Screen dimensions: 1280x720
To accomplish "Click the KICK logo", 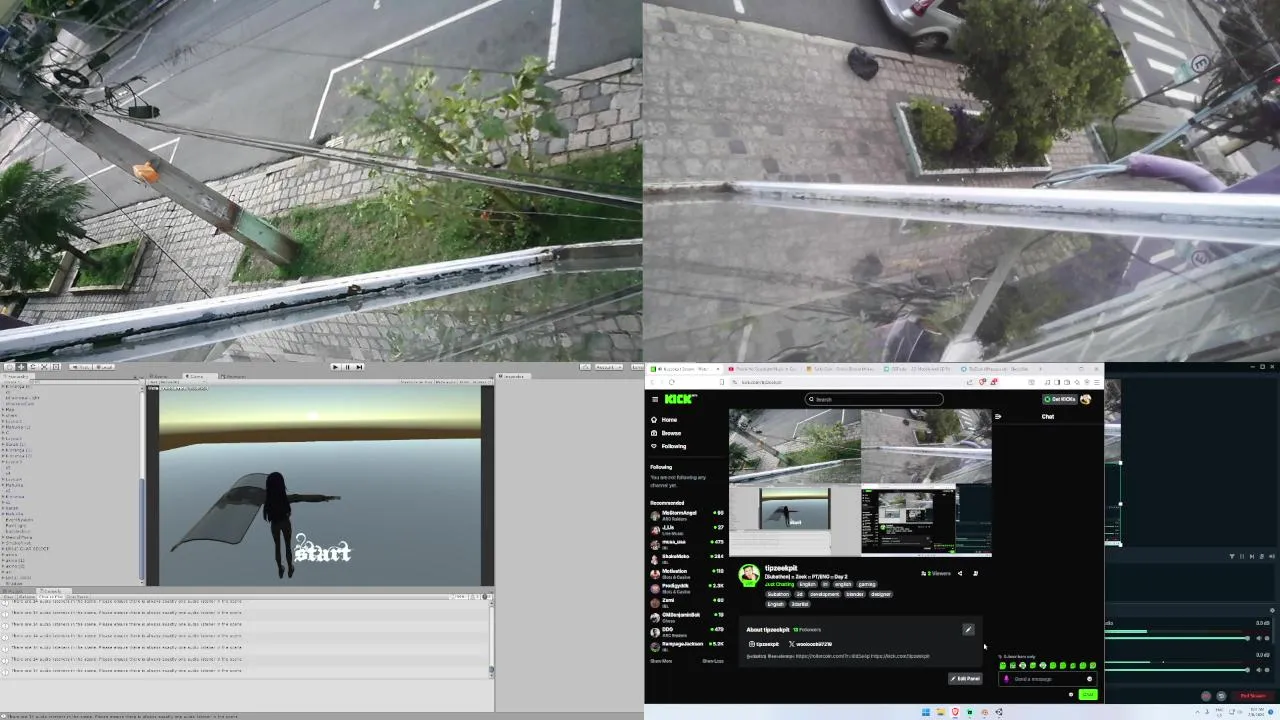I will [680, 399].
